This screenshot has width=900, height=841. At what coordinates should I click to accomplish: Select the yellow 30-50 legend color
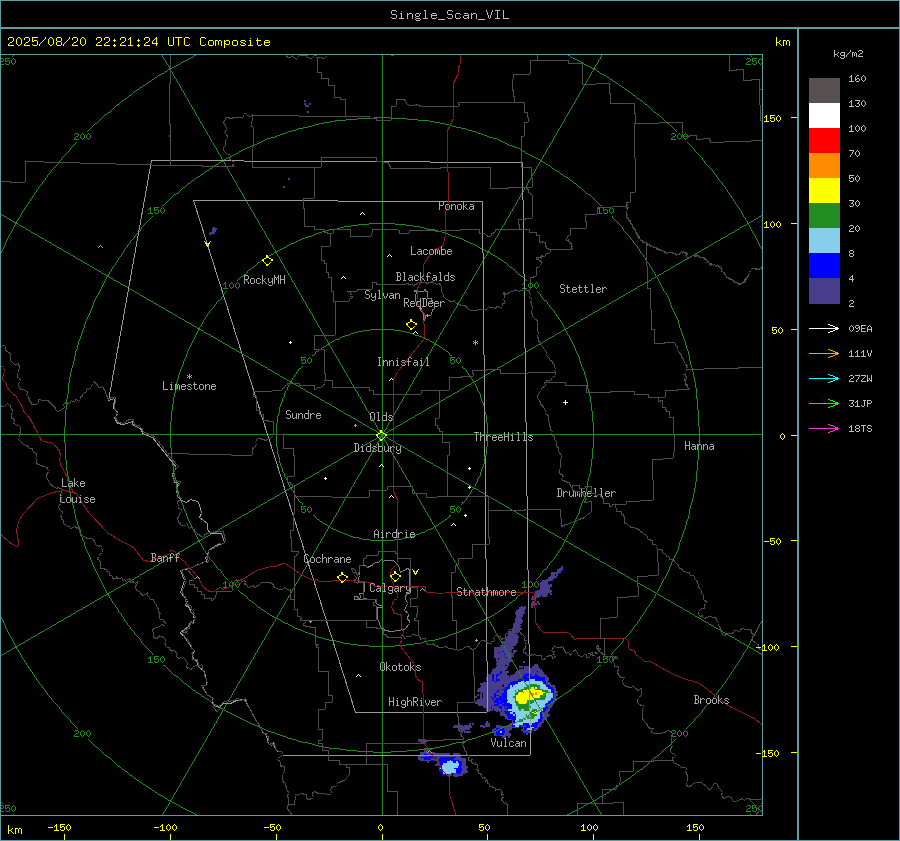click(x=824, y=191)
